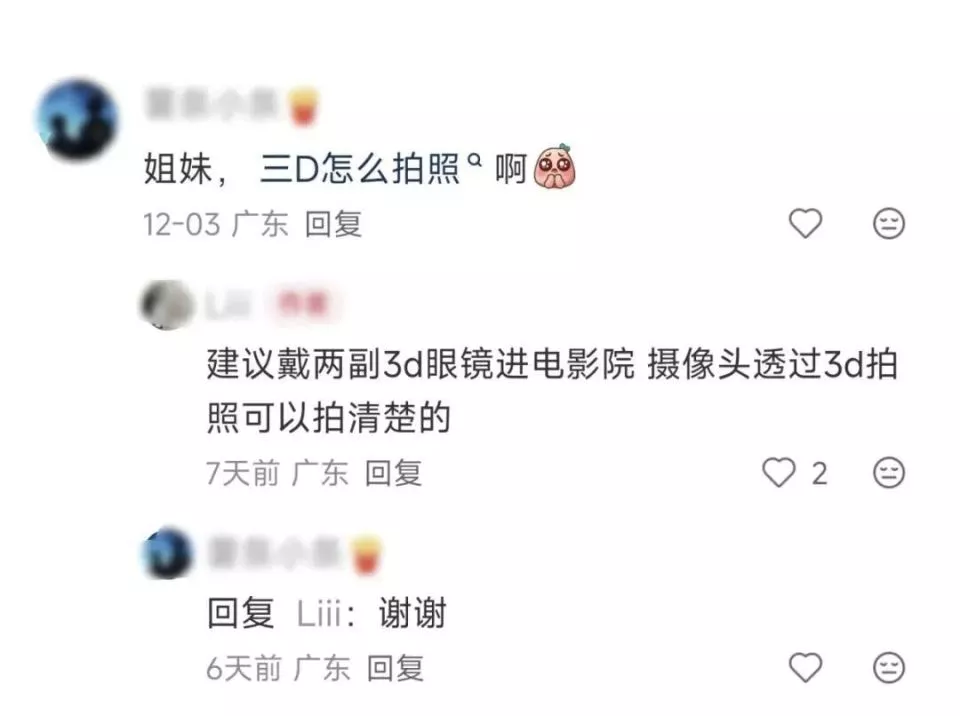This screenshot has width=960, height=716.
Task: Like the reply with 2 likes
Action: pos(779,473)
